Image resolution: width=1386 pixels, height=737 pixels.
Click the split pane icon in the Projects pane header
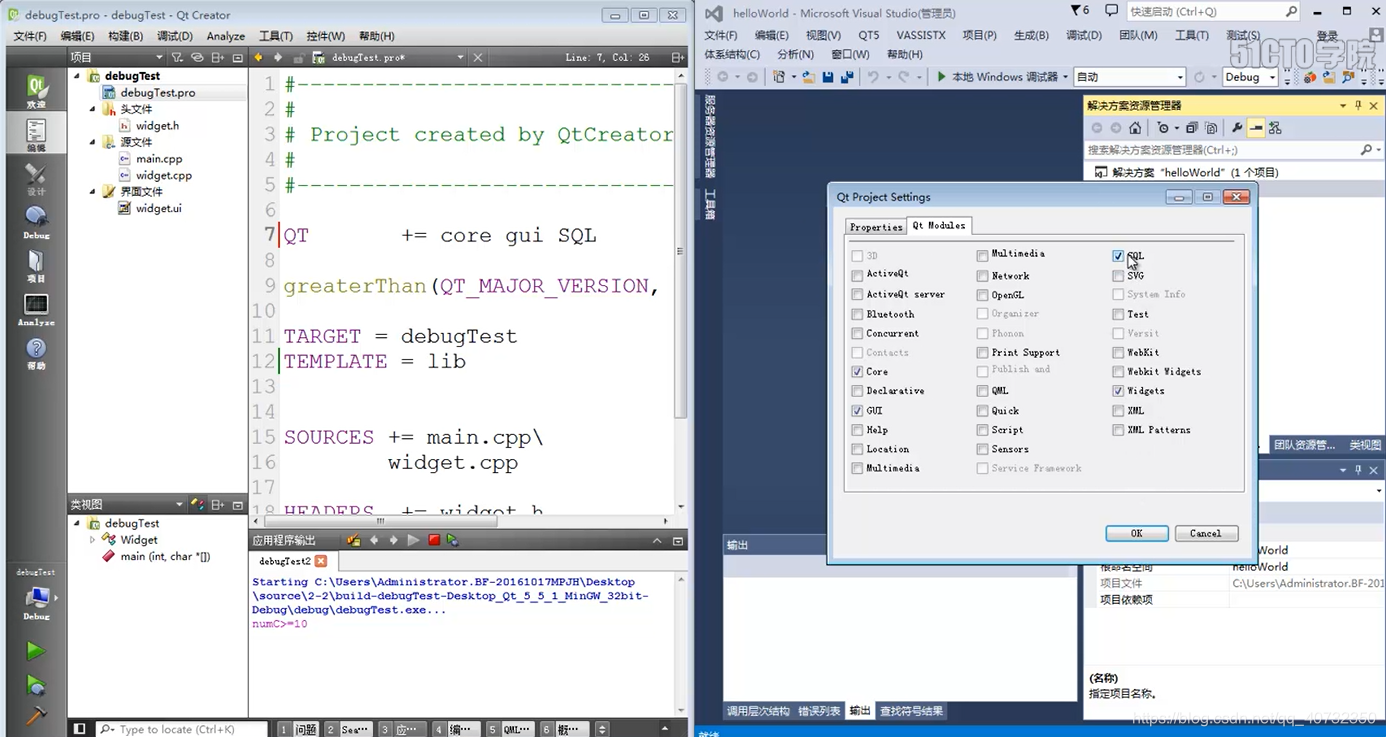(217, 58)
